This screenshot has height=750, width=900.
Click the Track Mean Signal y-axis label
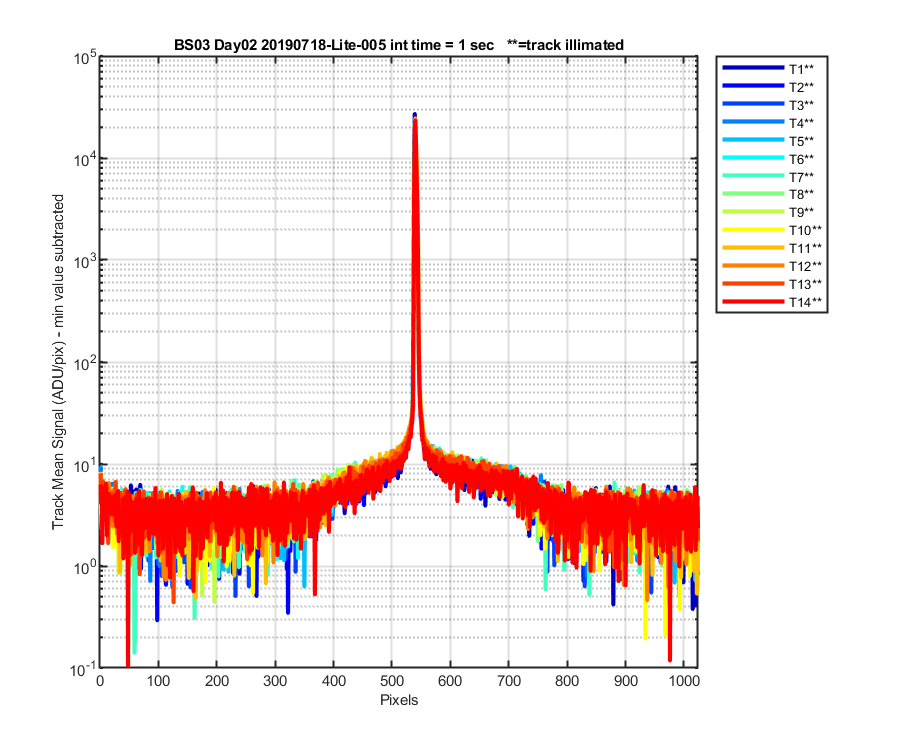click(x=58, y=362)
